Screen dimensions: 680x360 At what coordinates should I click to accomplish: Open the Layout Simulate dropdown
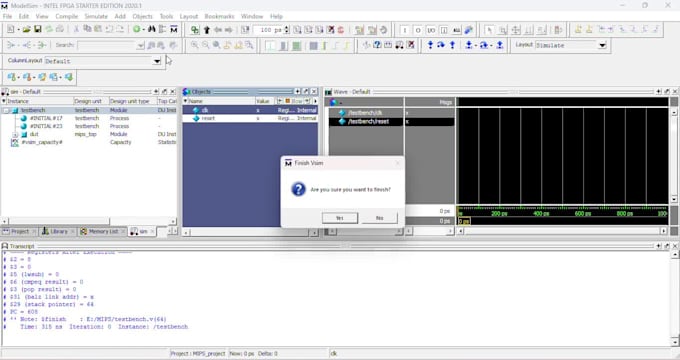click(602, 45)
